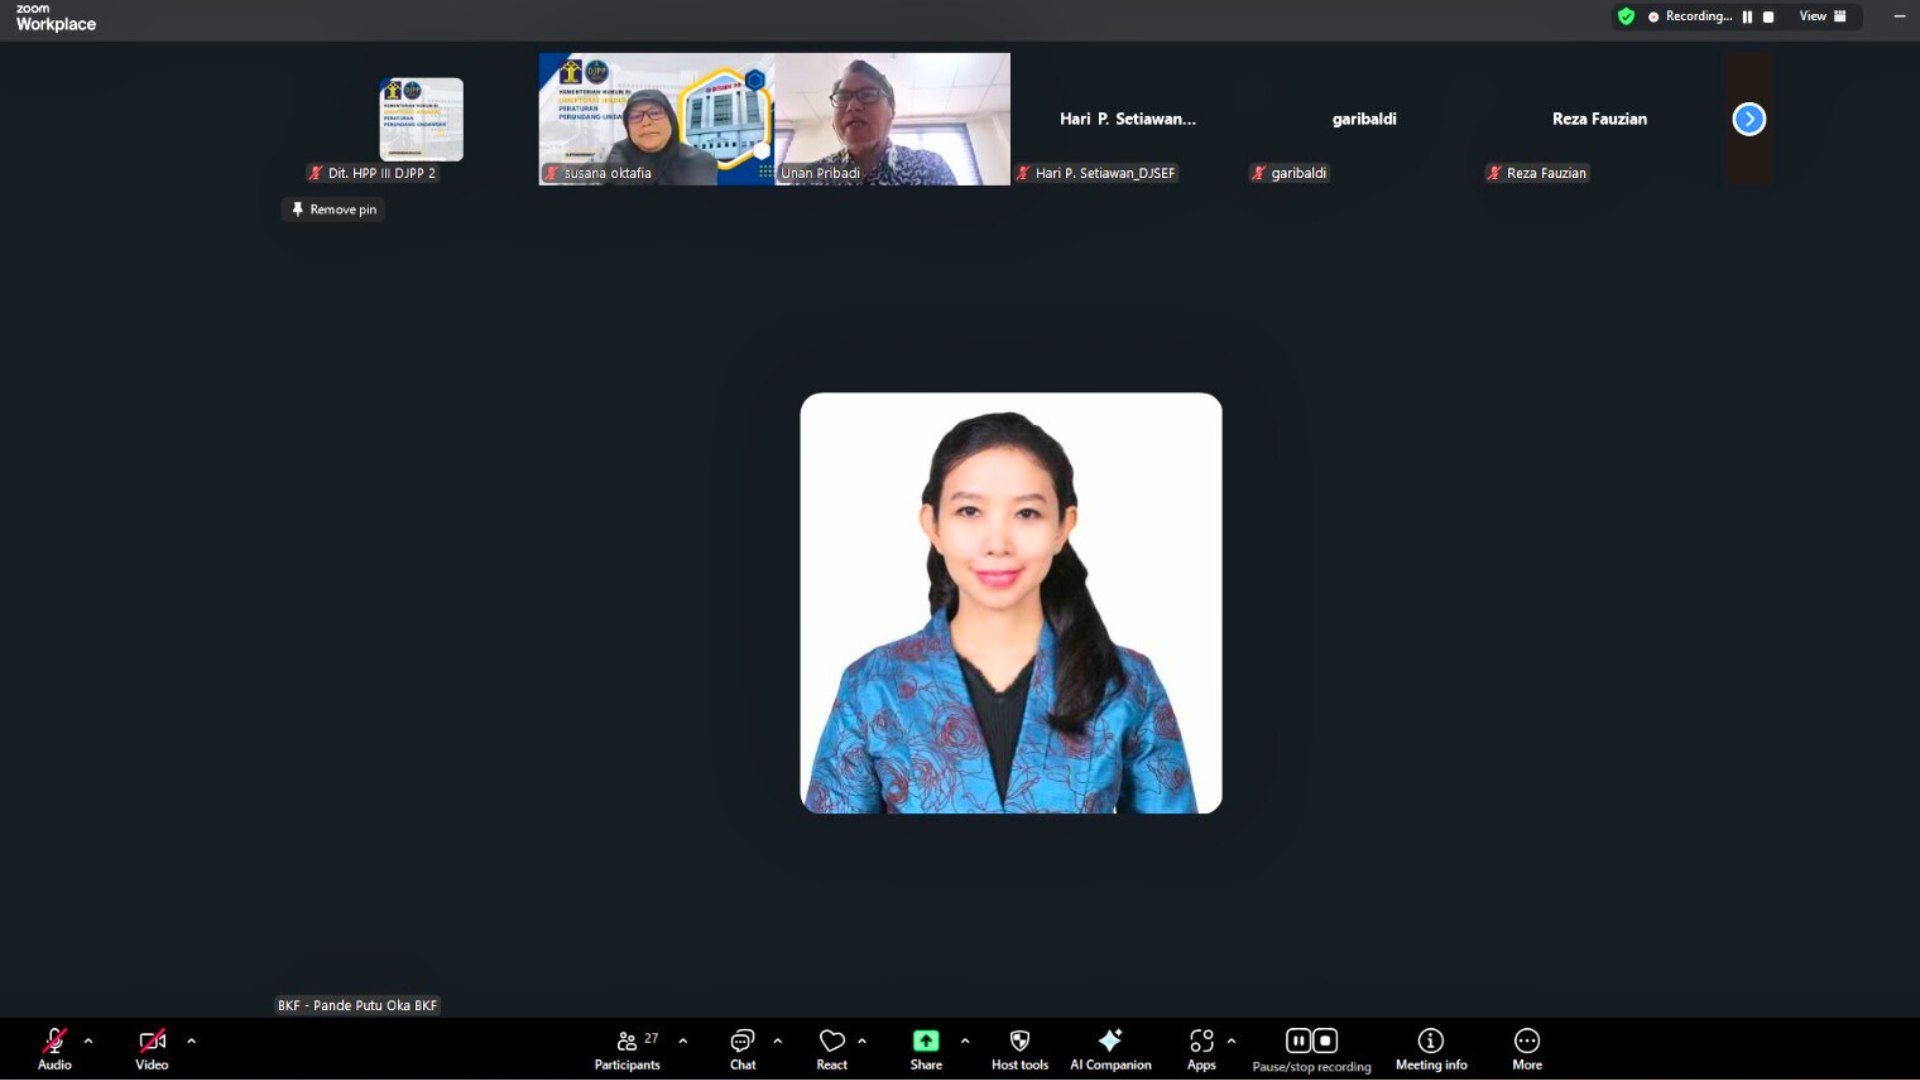Select Unan Pribadi's video thumbnail

[x=892, y=118]
